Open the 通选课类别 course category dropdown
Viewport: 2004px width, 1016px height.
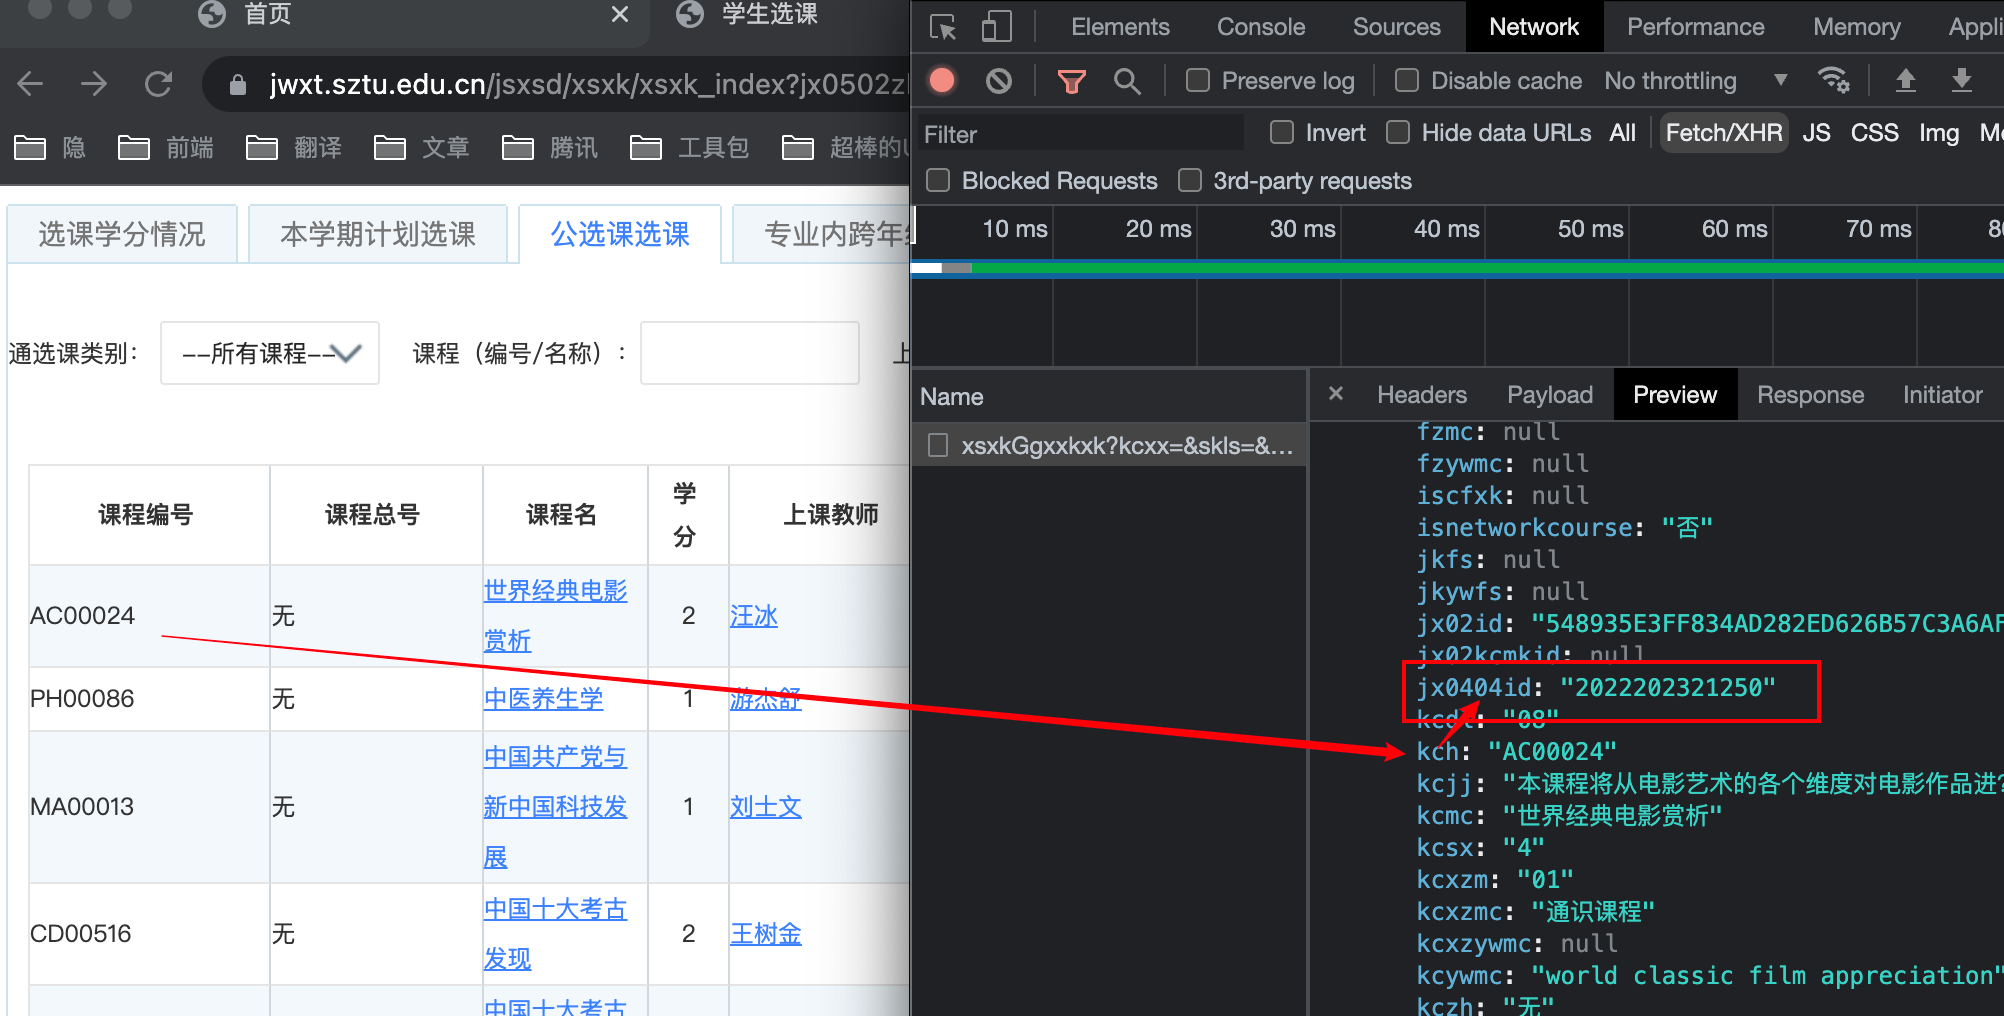[x=269, y=353]
